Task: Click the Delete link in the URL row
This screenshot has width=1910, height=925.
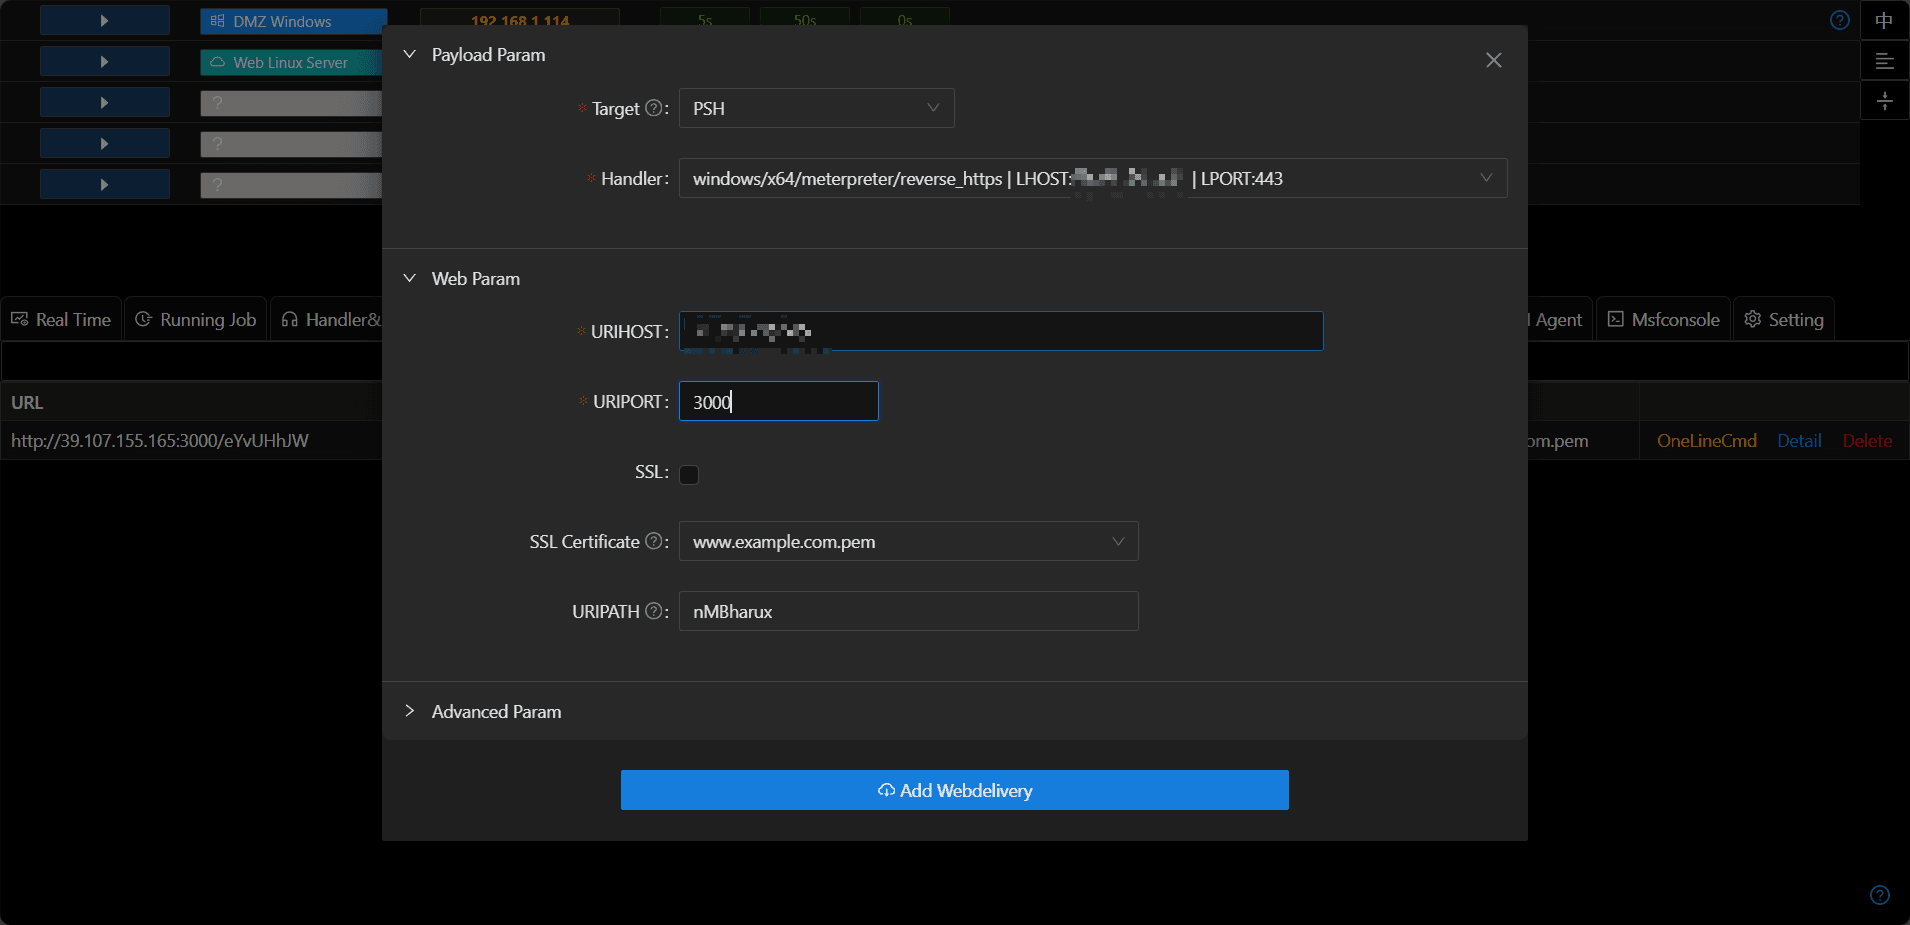Action: click(x=1867, y=441)
